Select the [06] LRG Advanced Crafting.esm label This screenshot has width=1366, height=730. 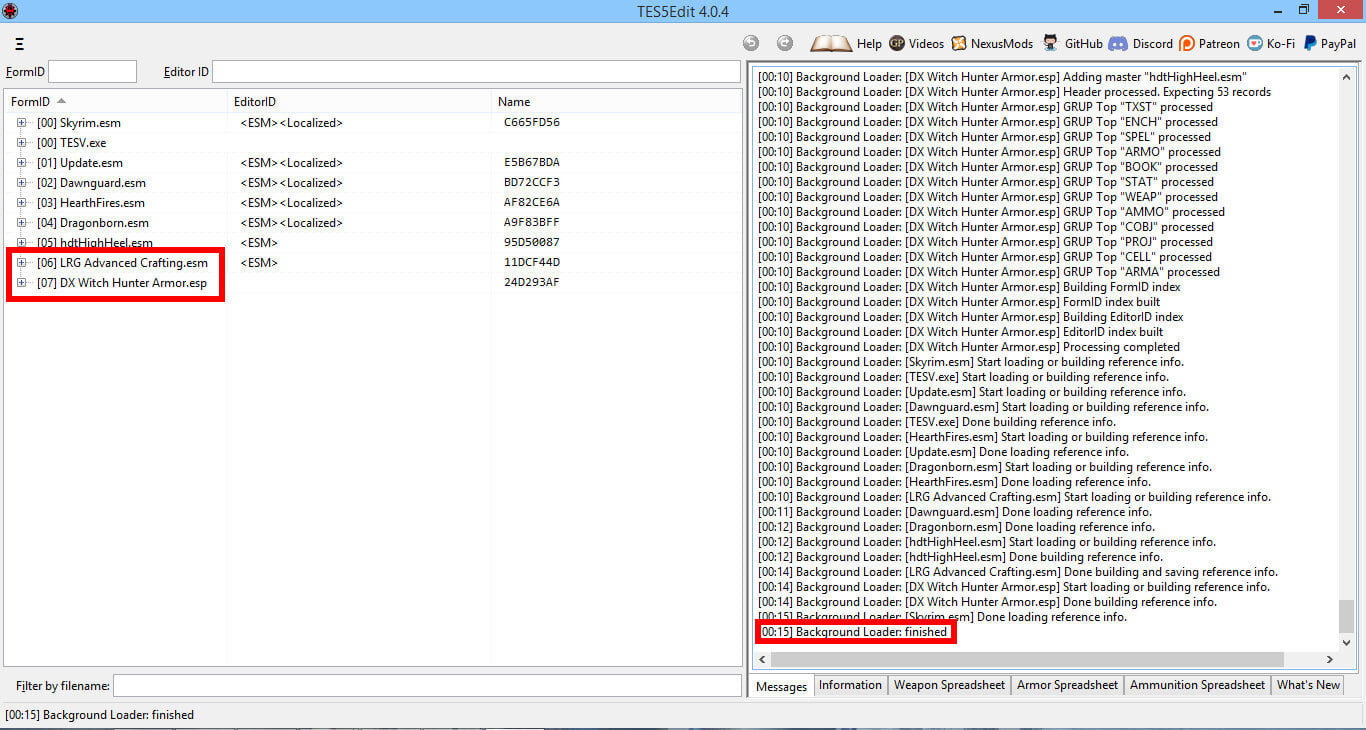(122, 263)
